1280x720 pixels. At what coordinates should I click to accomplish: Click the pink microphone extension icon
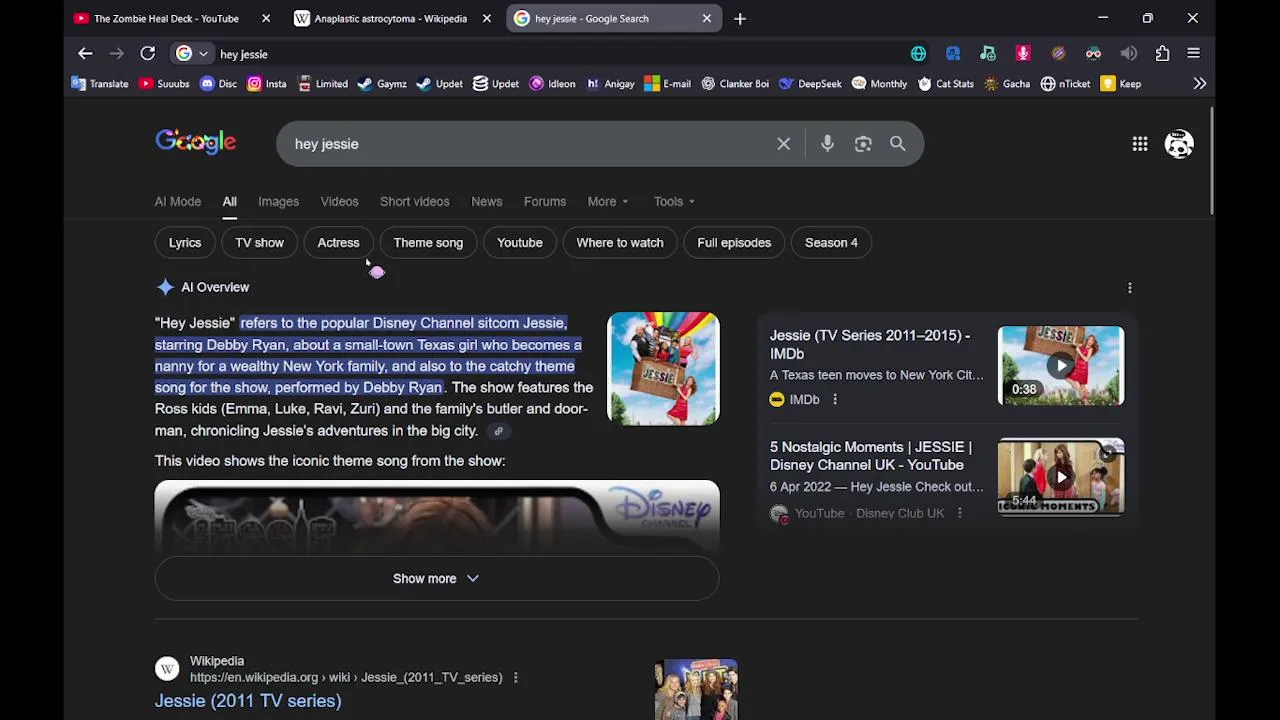pyautogui.click(x=1023, y=54)
